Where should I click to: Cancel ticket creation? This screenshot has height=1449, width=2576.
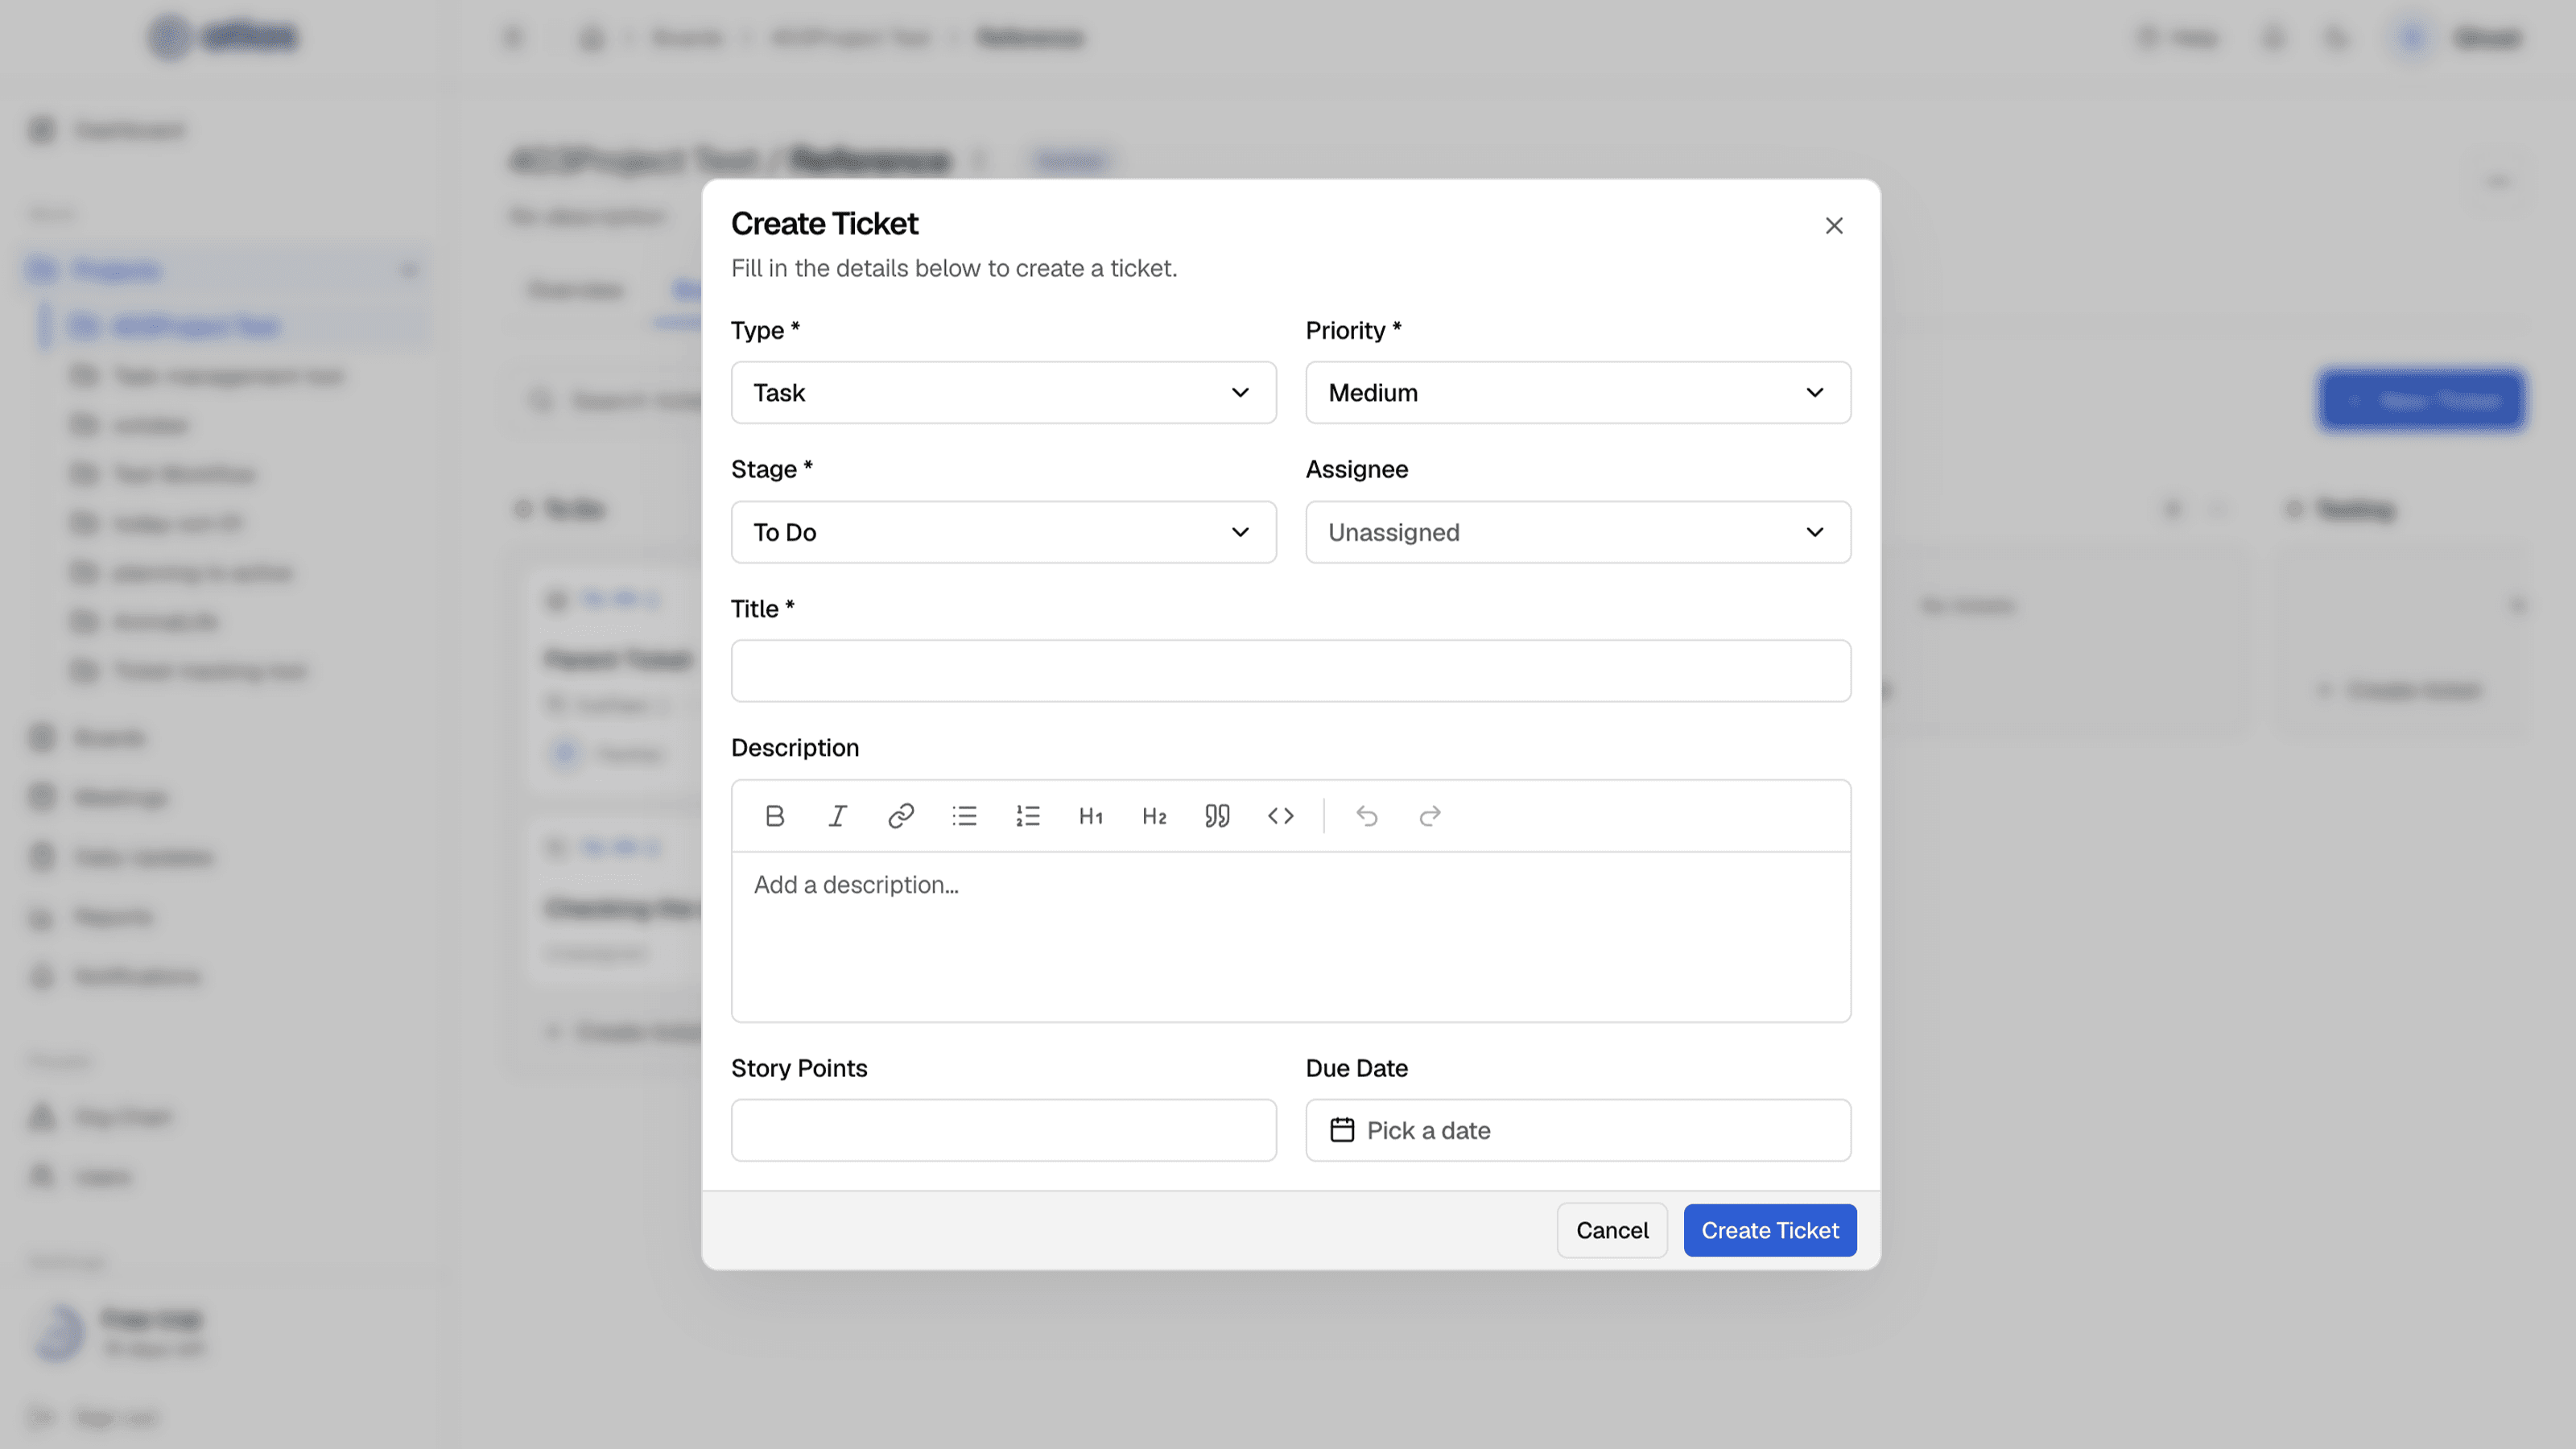(1612, 1230)
